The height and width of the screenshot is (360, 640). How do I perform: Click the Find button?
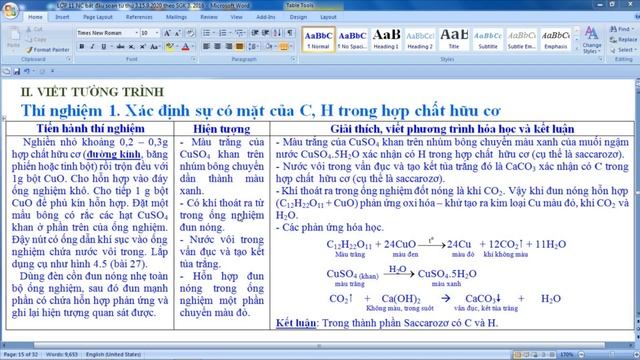[x=622, y=29]
